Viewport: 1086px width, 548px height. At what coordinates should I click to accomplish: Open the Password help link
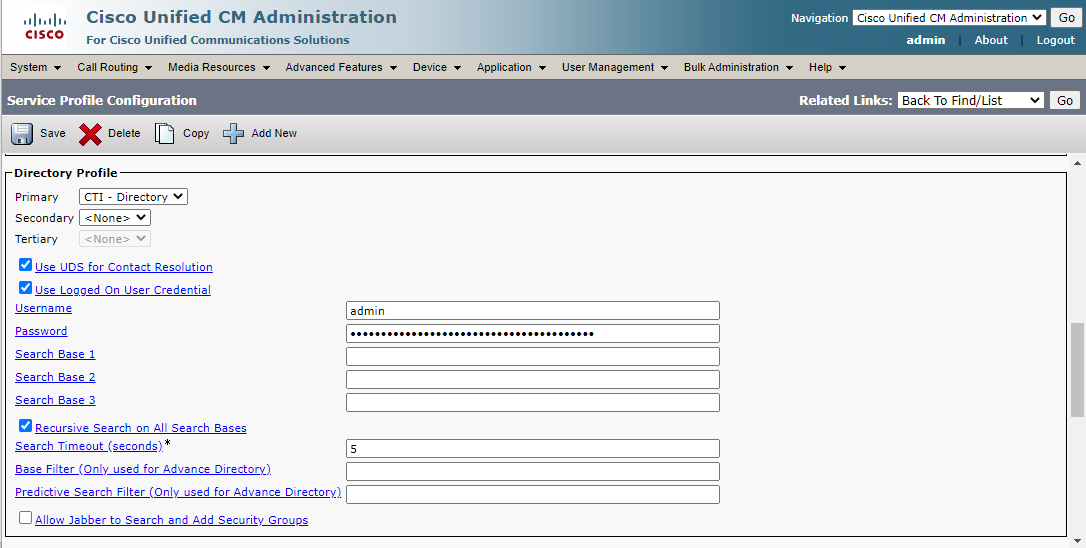click(42, 331)
